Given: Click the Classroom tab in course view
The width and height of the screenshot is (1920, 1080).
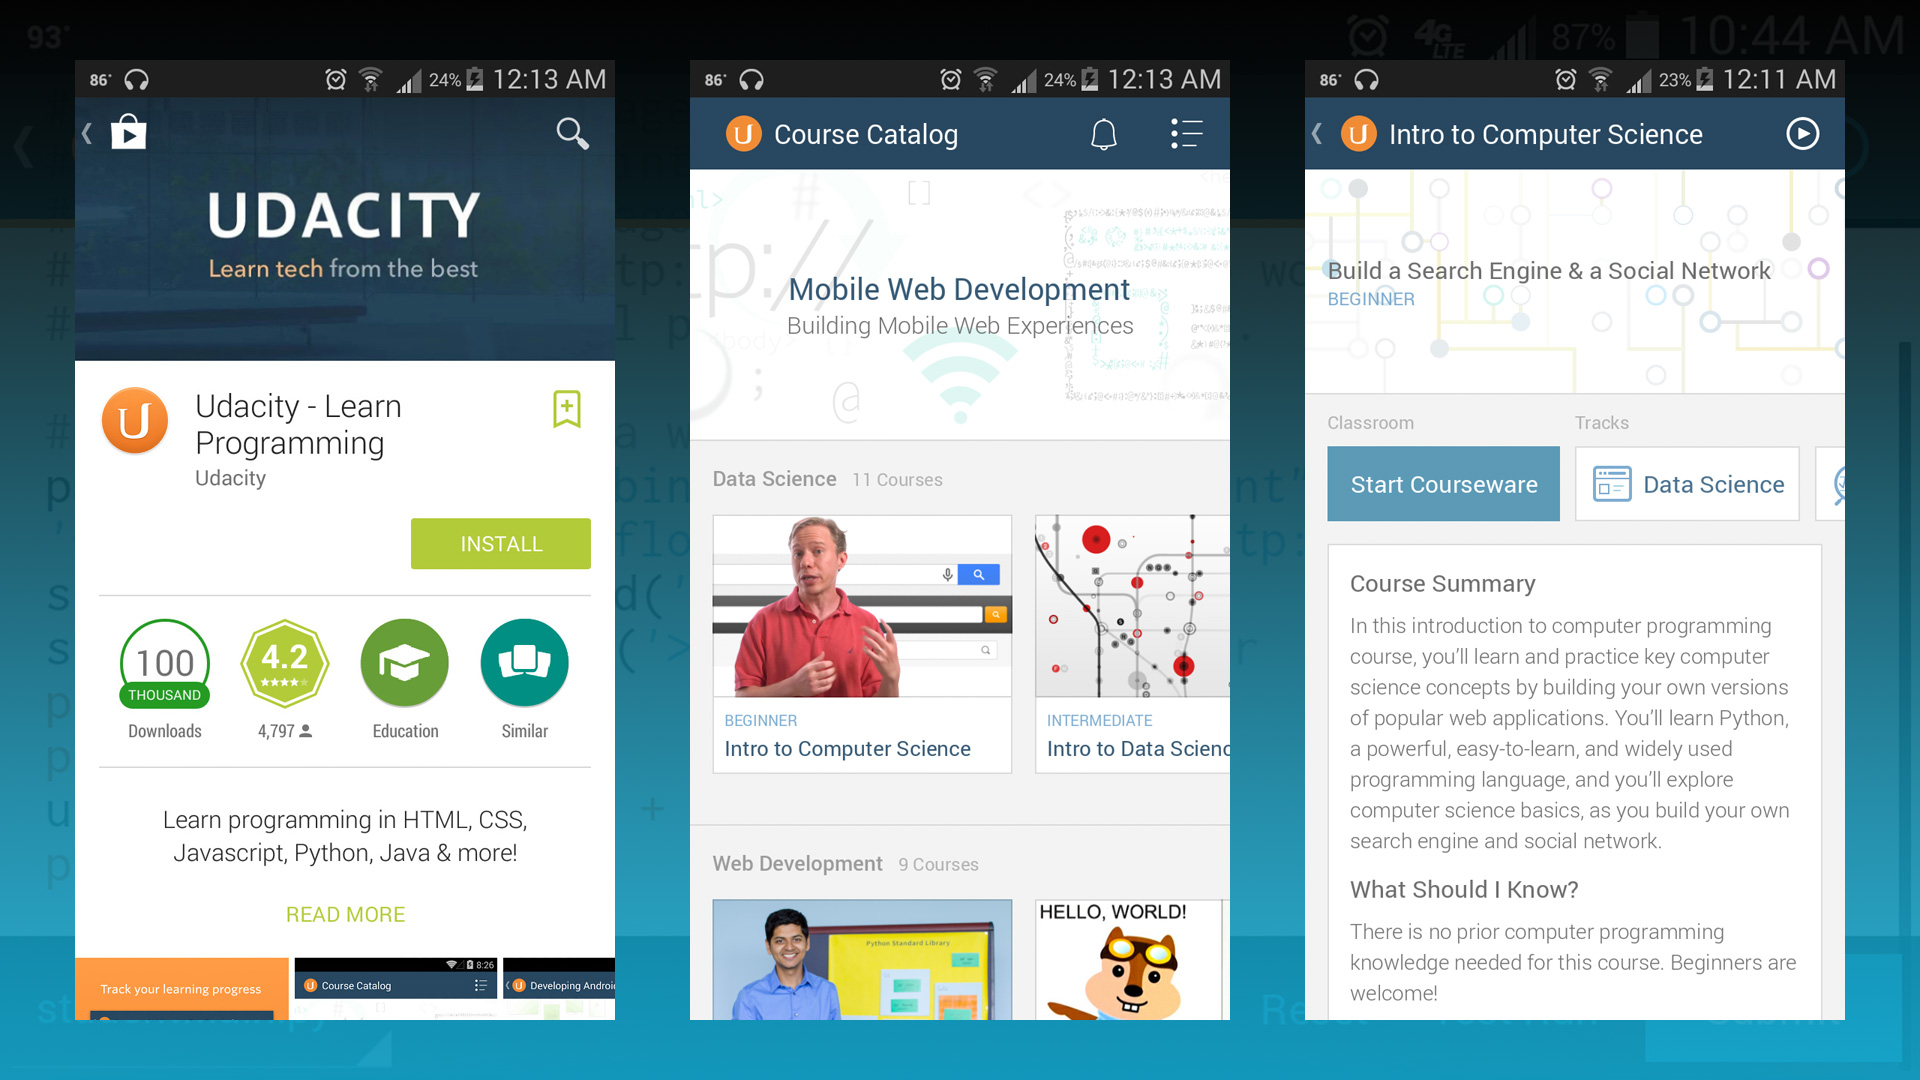Looking at the screenshot, I should point(1370,423).
